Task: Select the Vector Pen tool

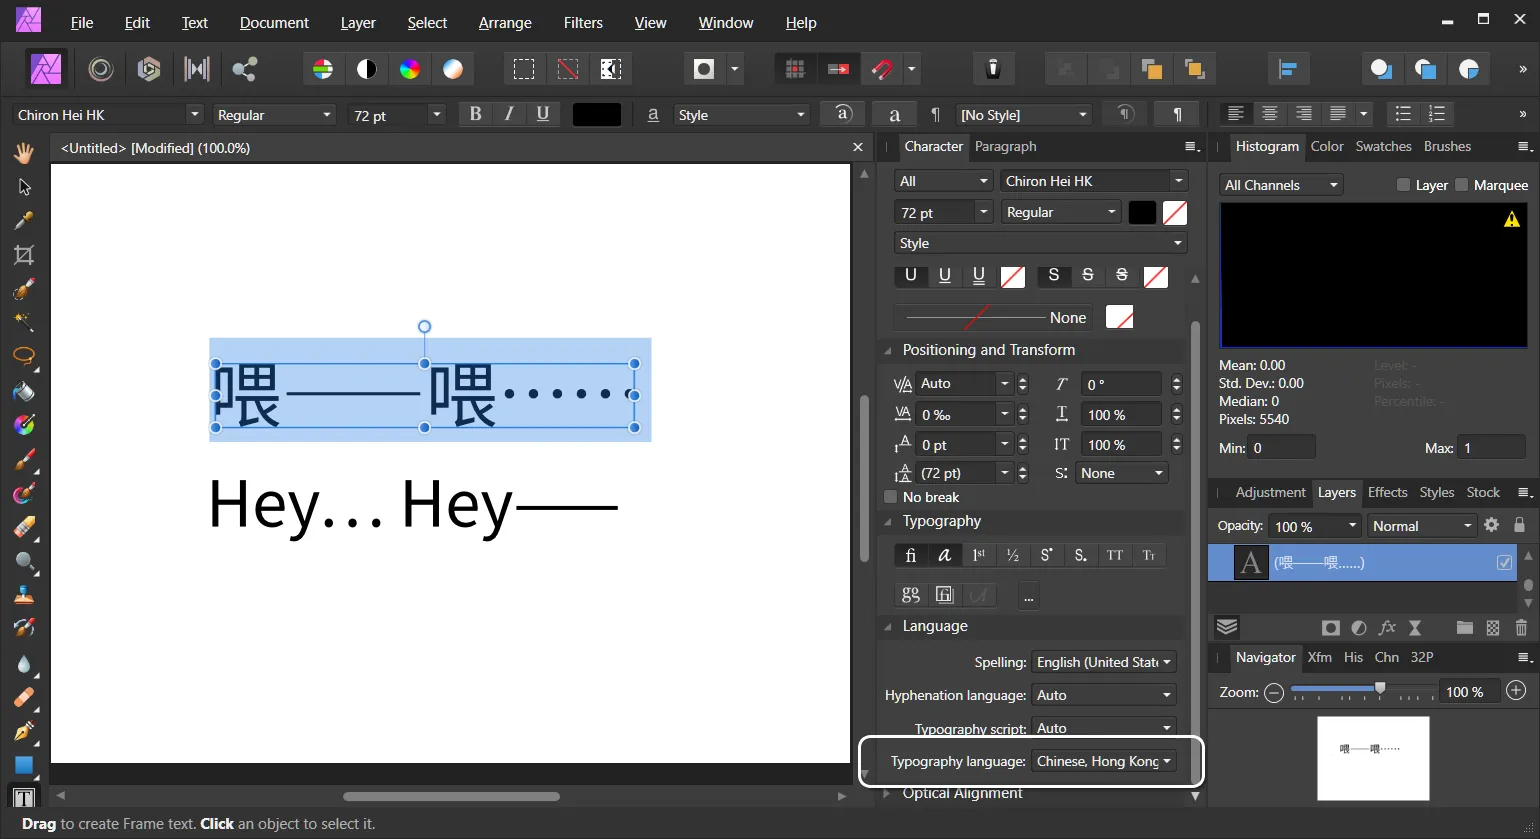Action: pos(24,732)
